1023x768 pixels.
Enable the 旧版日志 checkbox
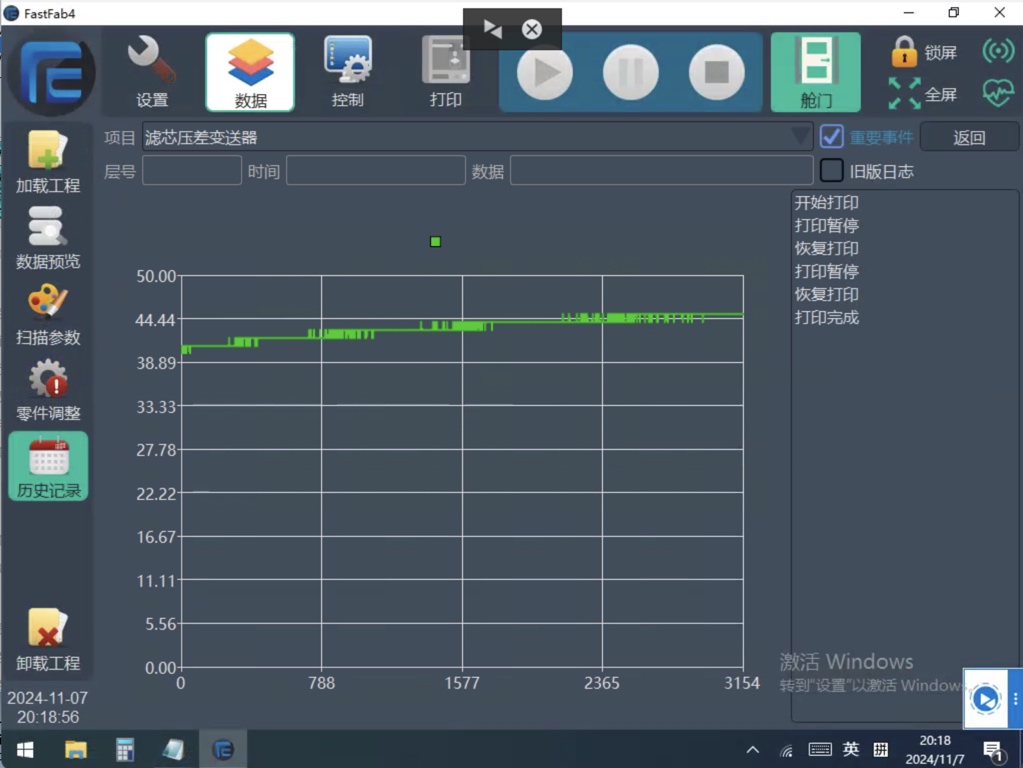pyautogui.click(x=831, y=171)
